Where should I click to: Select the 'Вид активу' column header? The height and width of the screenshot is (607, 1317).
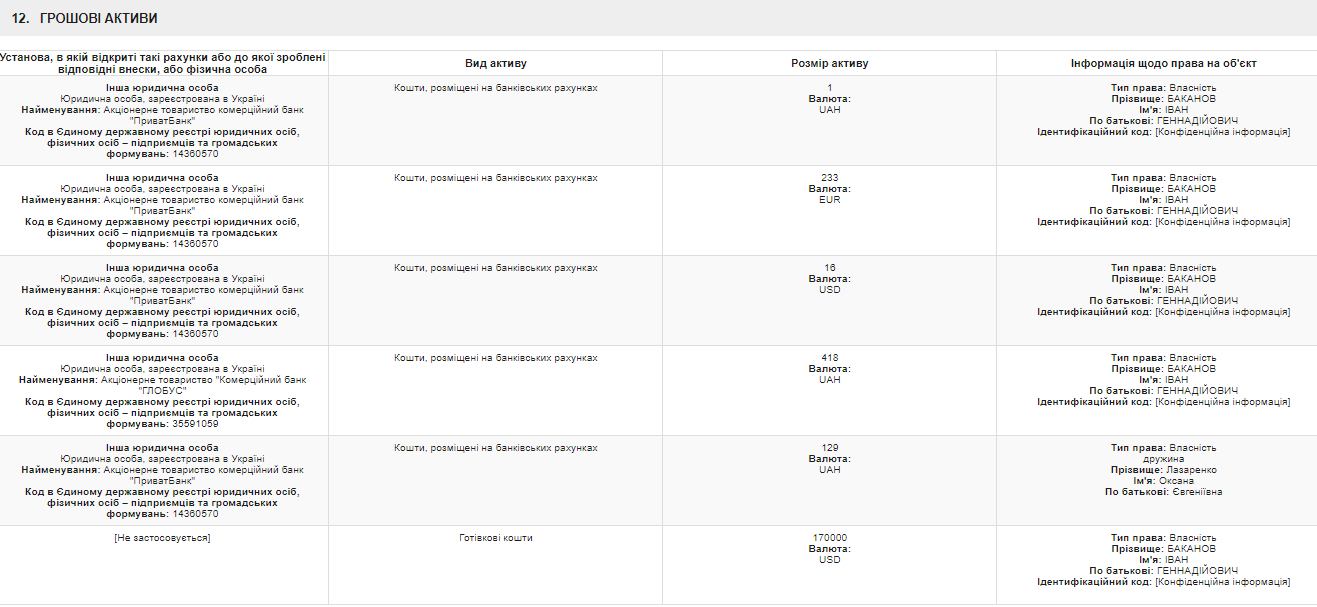(495, 63)
